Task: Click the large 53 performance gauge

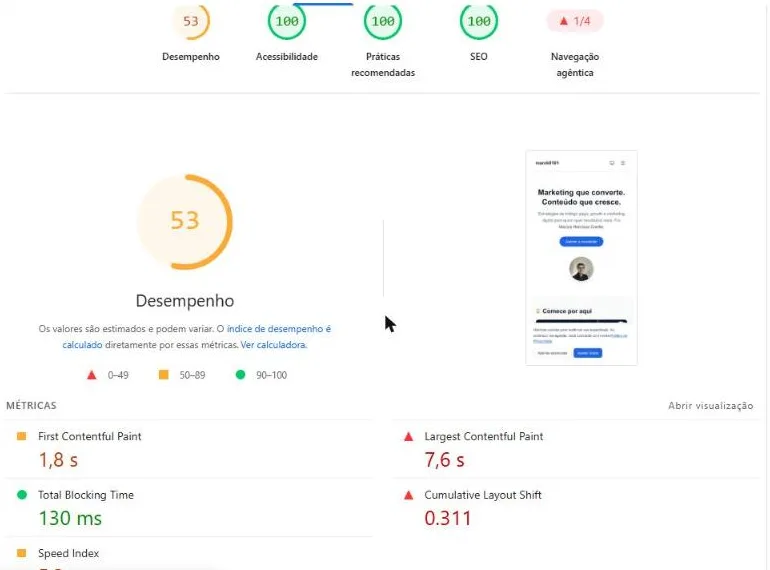Action: pos(185,221)
